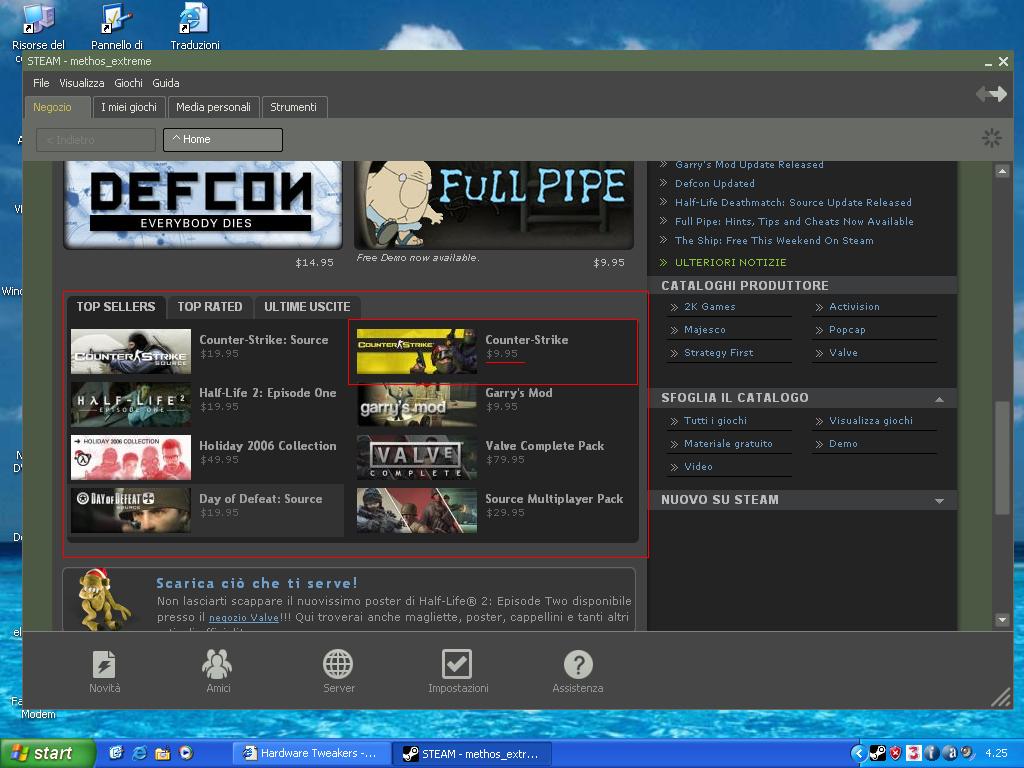Open the Popcap catalog link
This screenshot has height=768, width=1024.
847,330
